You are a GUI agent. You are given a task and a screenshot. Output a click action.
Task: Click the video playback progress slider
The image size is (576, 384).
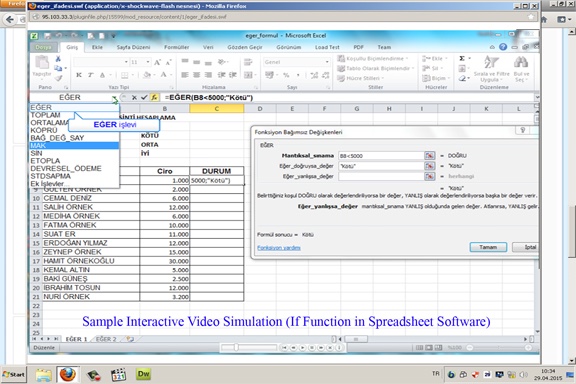click(249, 347)
